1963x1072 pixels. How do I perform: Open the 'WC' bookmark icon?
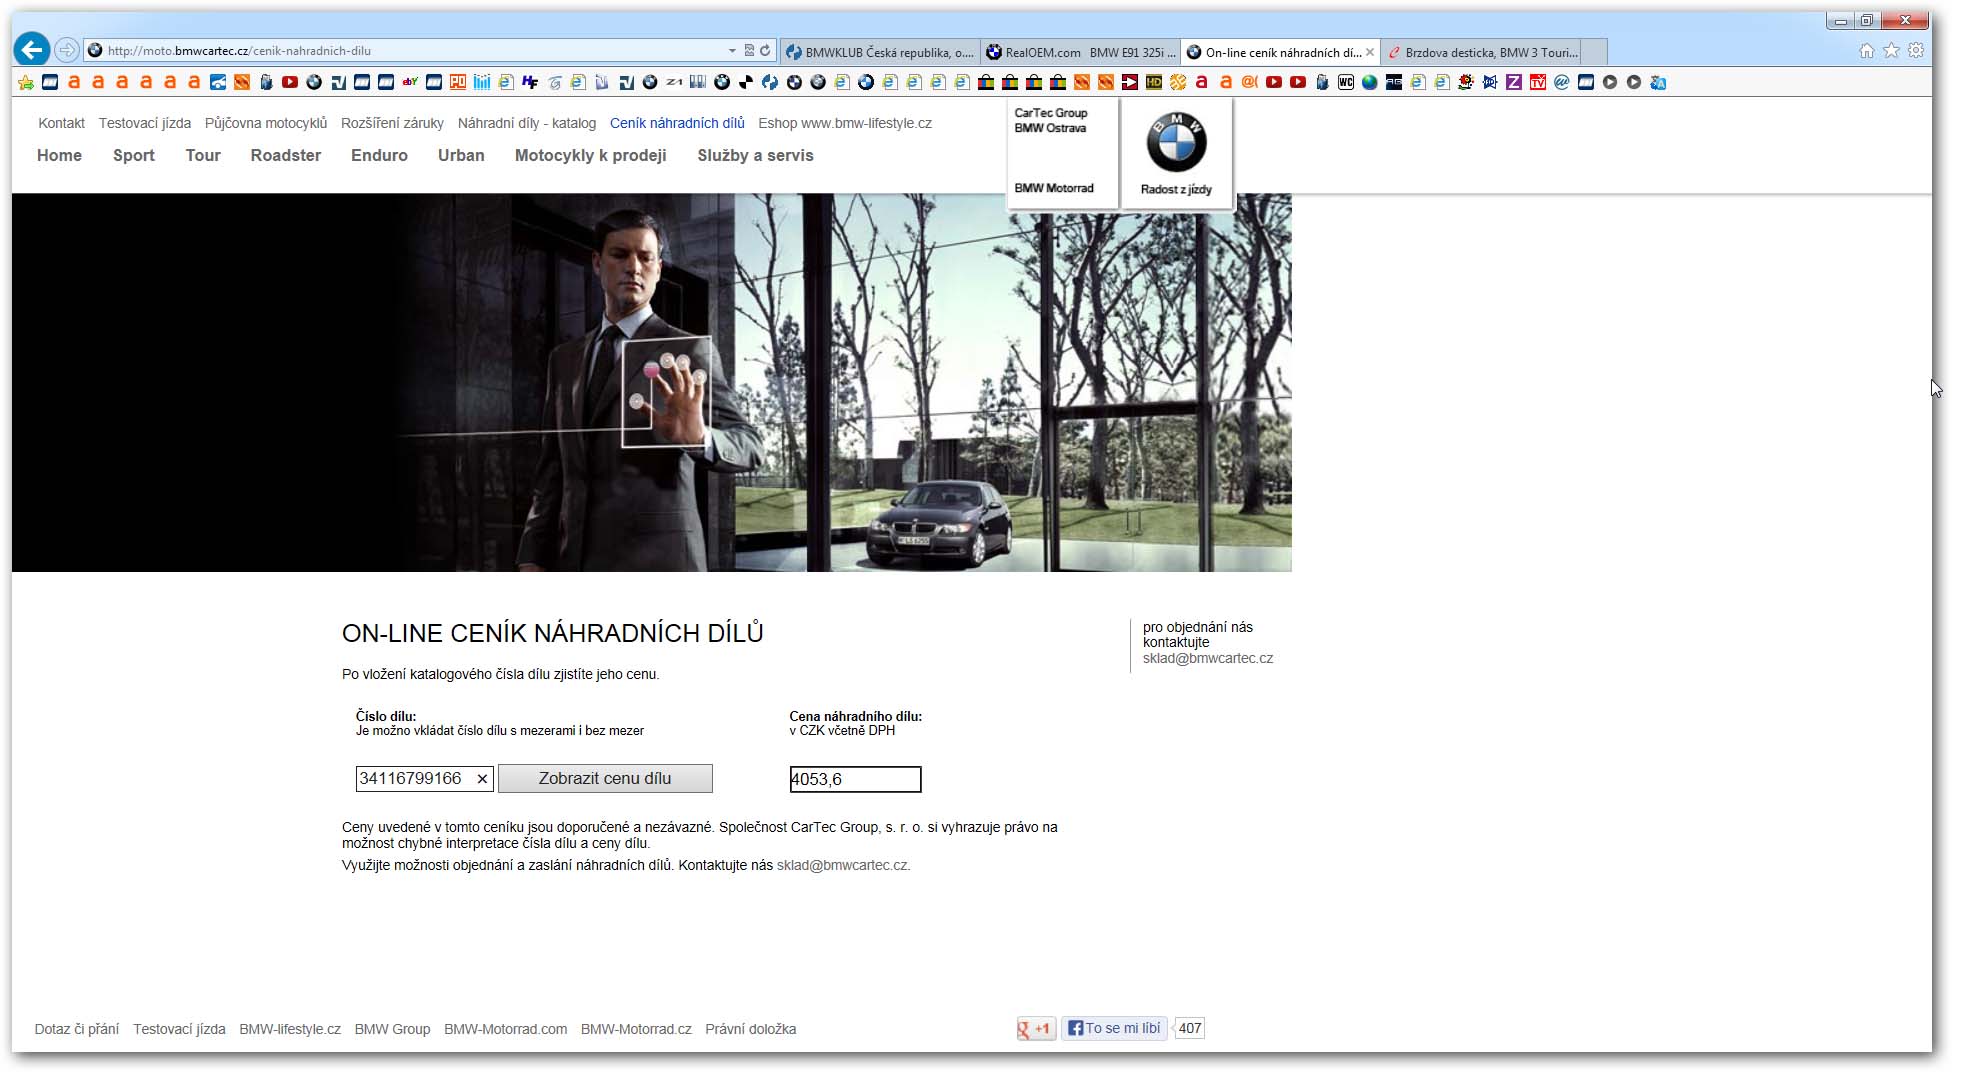(x=1346, y=82)
